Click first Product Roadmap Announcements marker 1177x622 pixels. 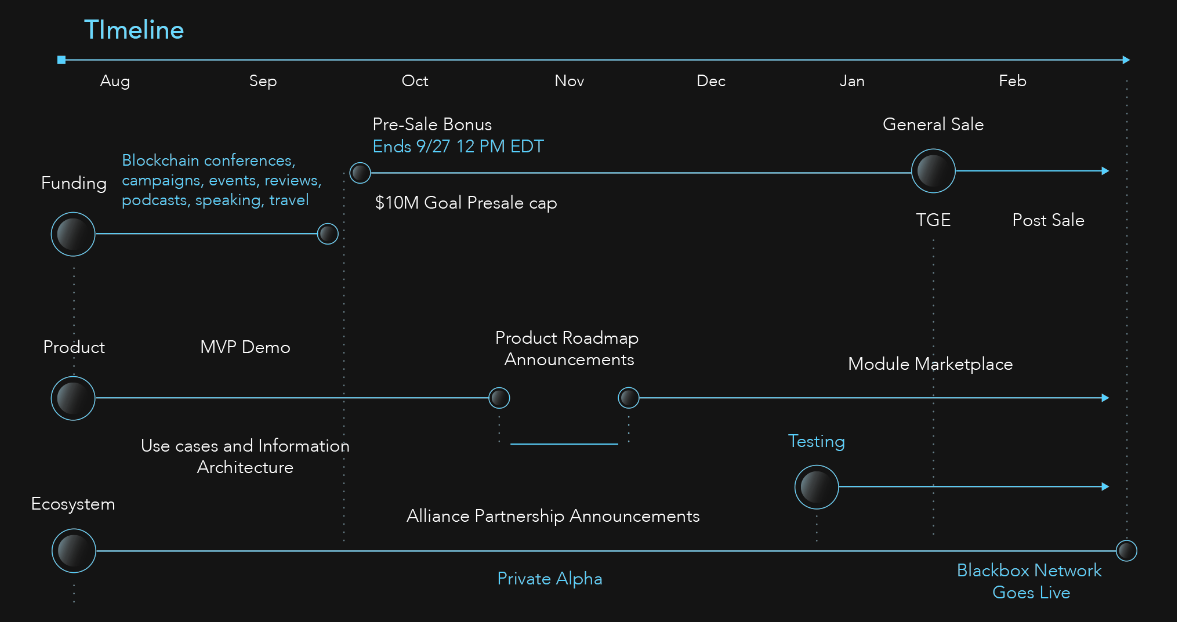(499, 398)
